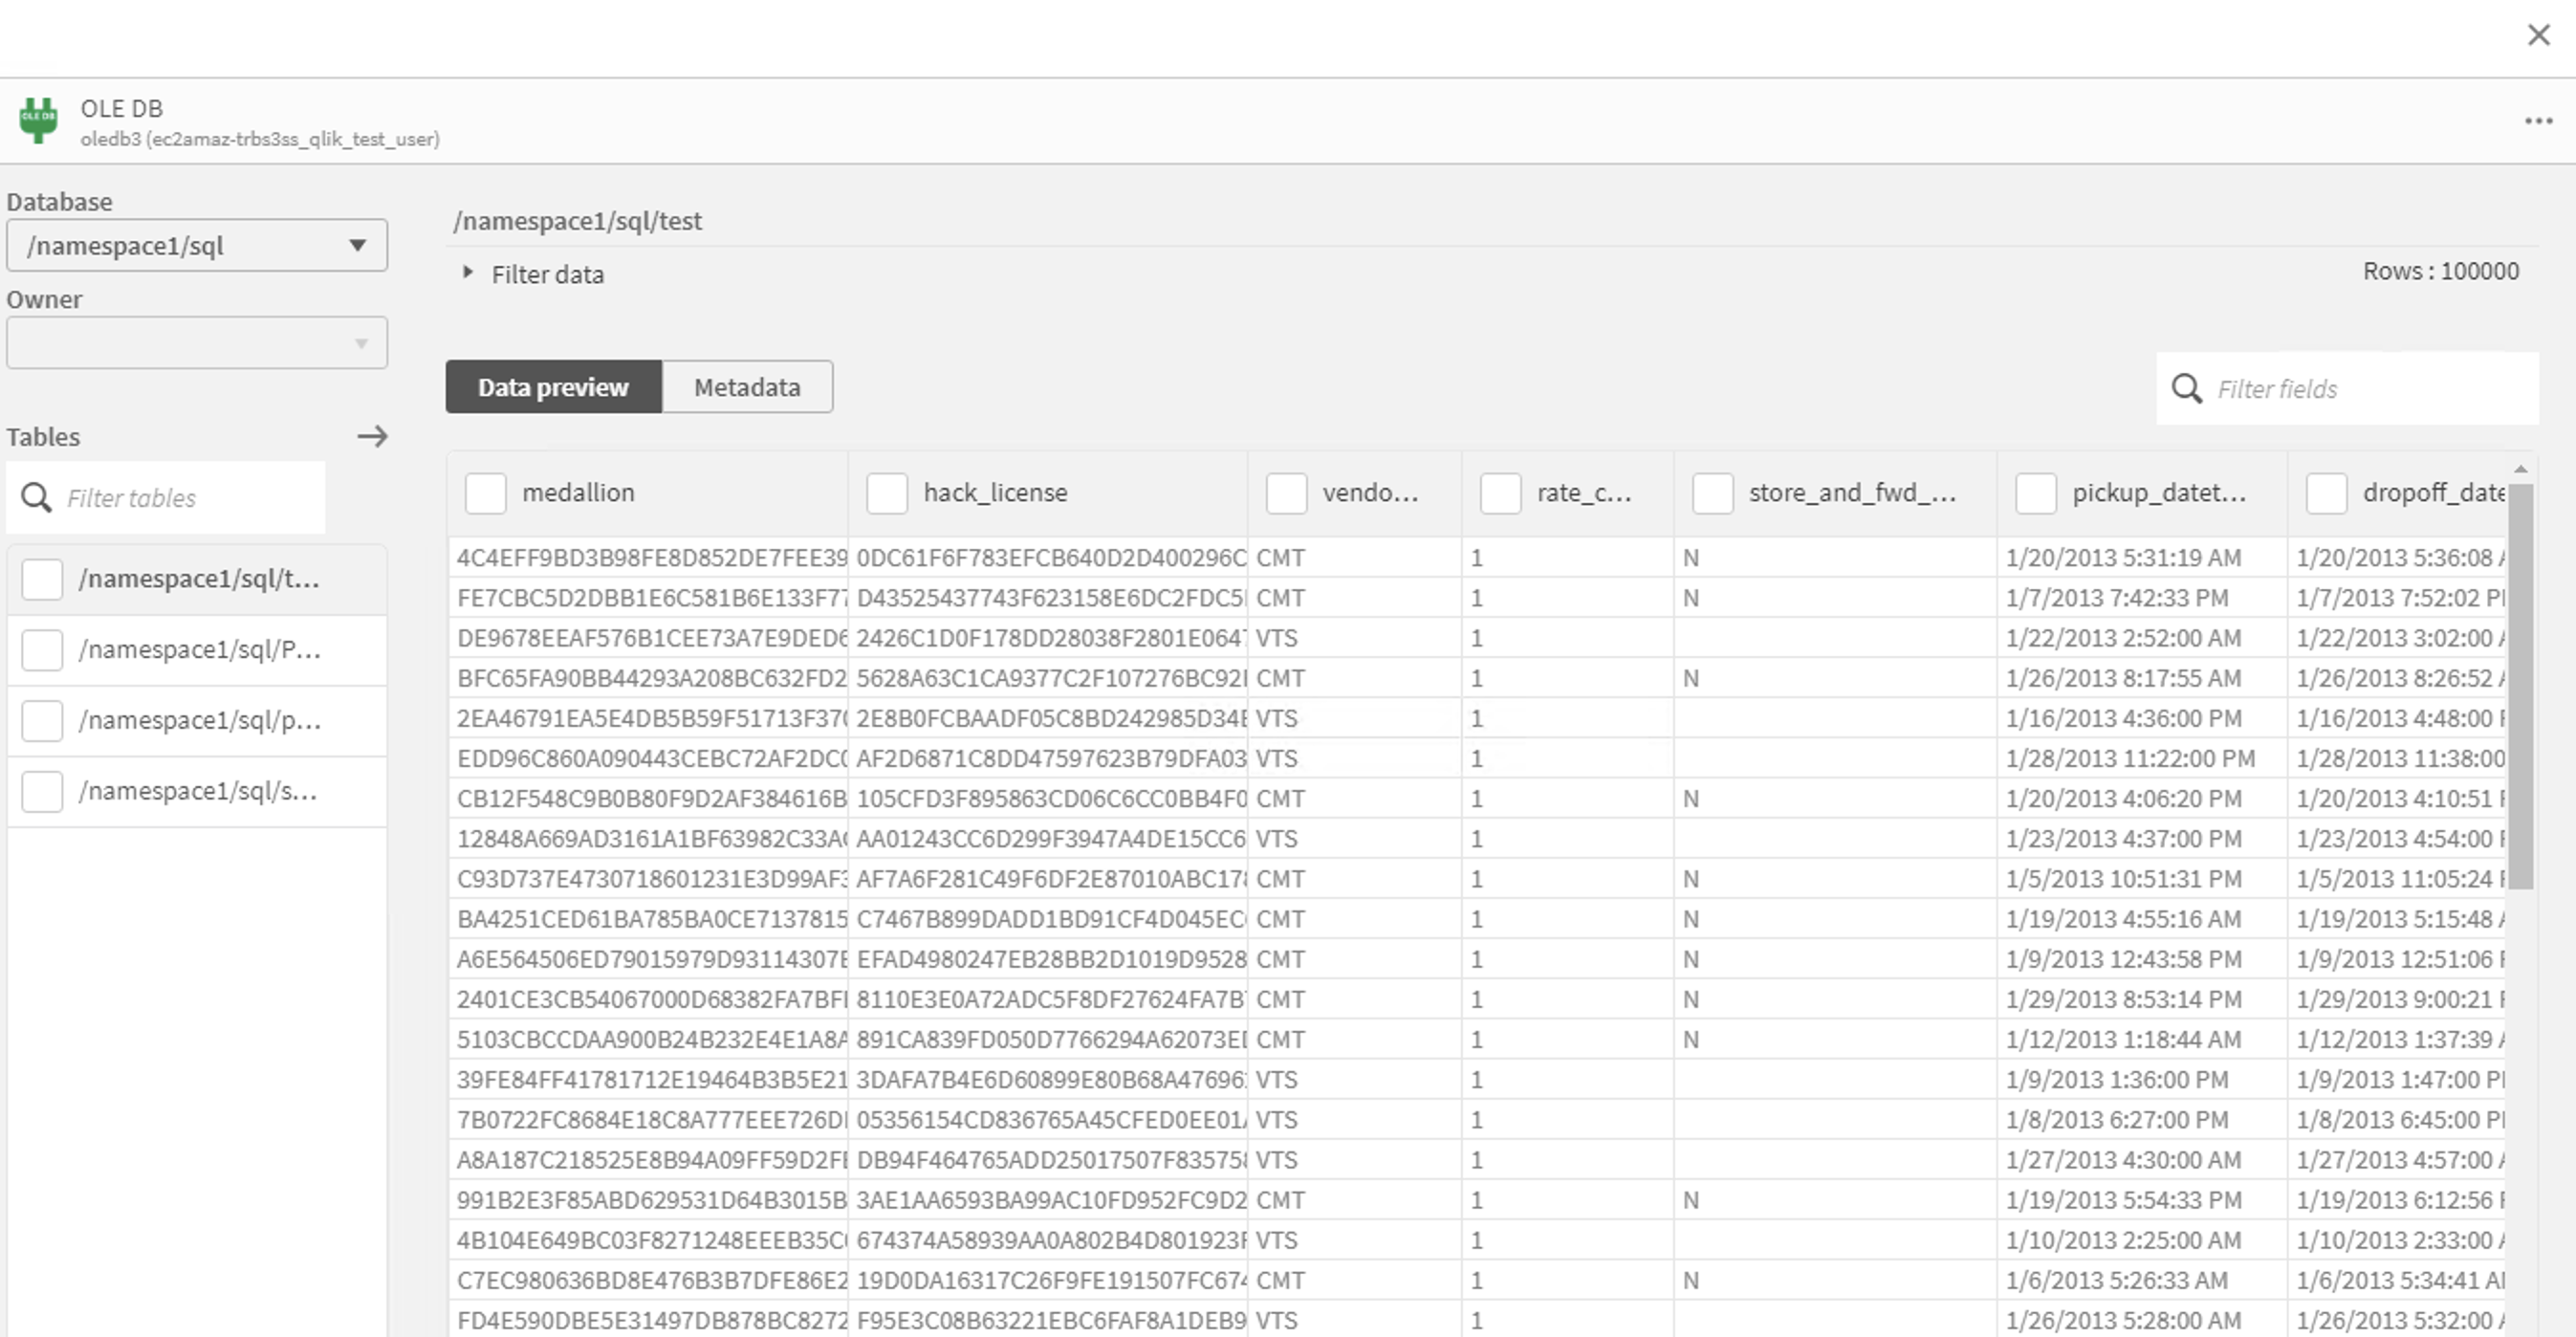
Task: Click the Tables arrow icon
Action: pyautogui.click(x=372, y=436)
